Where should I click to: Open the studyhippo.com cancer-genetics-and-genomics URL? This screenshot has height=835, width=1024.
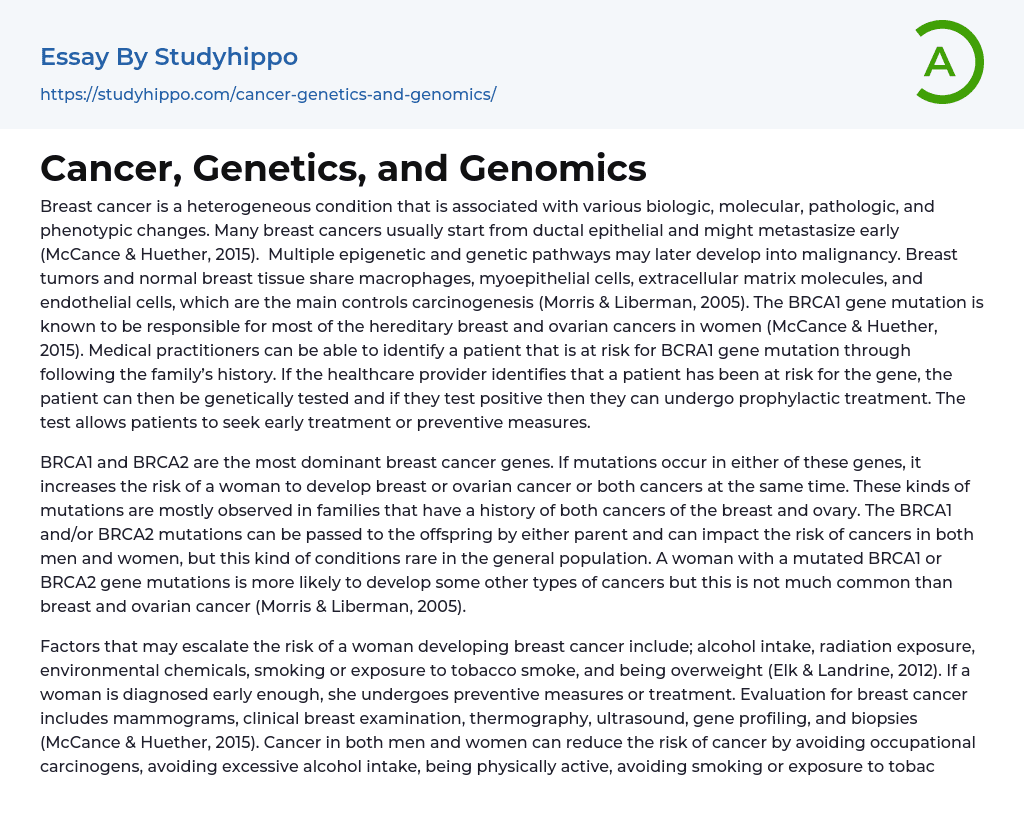click(x=268, y=94)
